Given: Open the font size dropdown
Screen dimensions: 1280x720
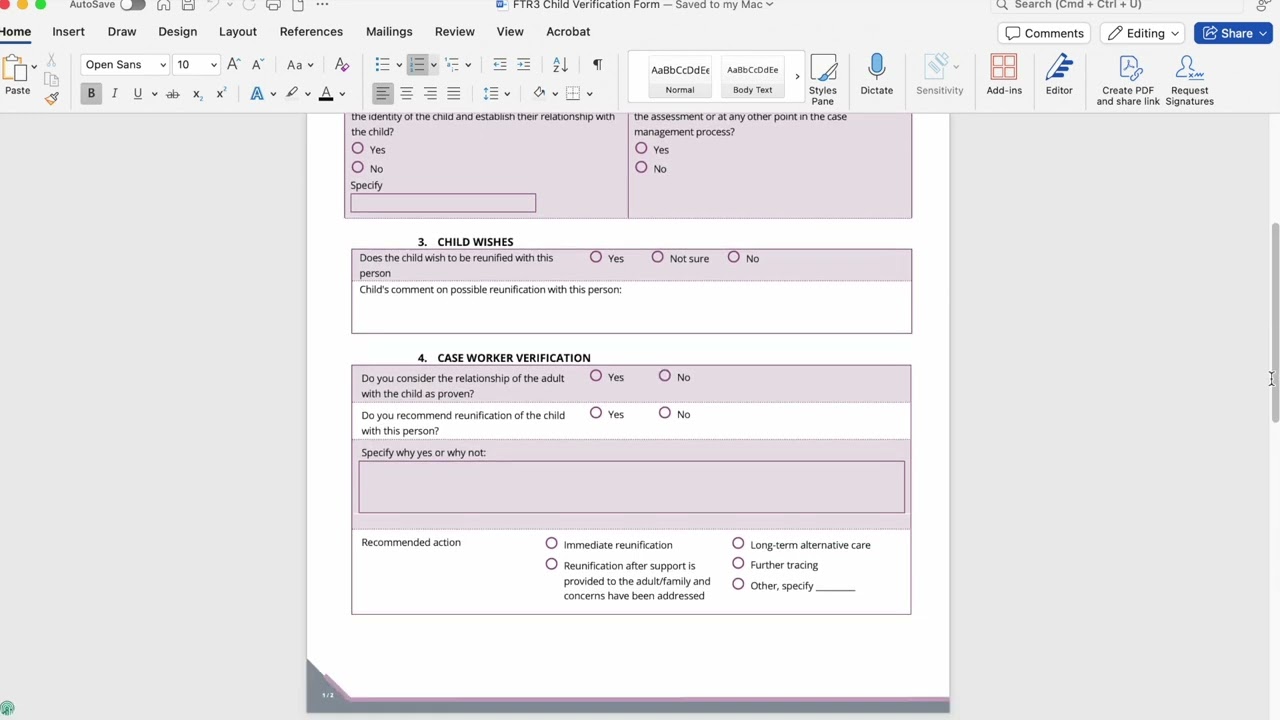Looking at the screenshot, I should click(x=213, y=65).
